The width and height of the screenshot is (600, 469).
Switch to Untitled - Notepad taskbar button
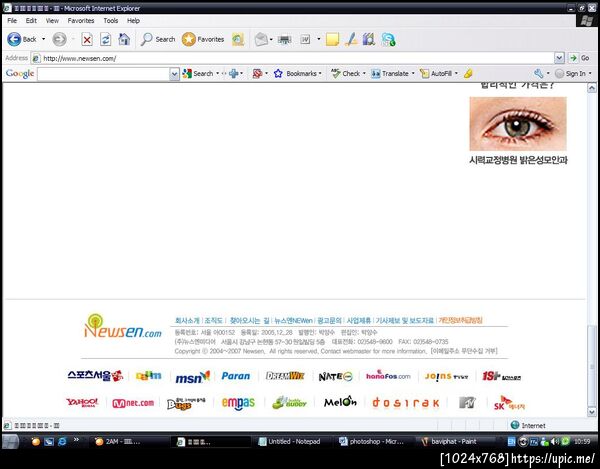coord(290,441)
